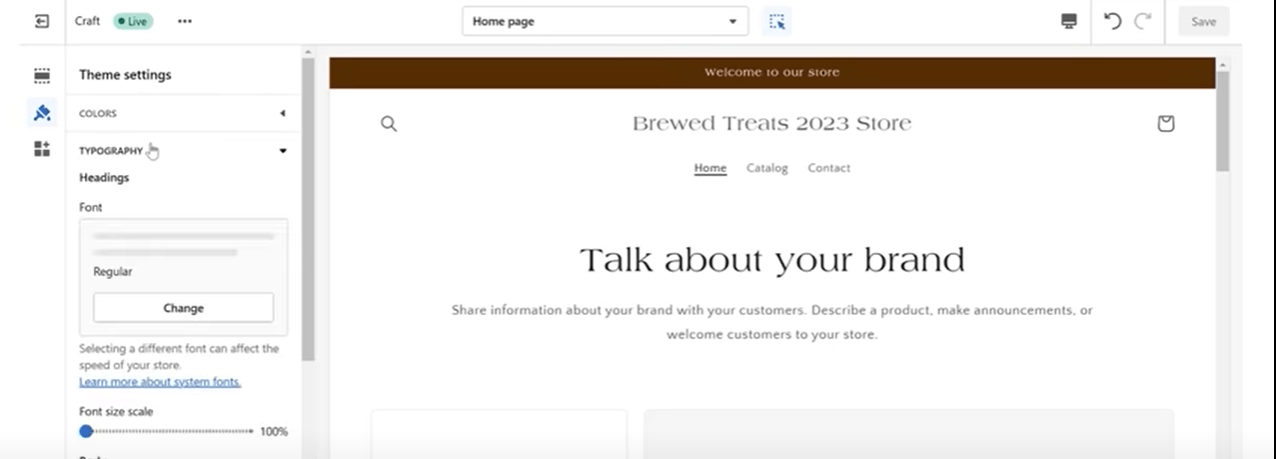Select the Theme settings paintbrush icon

[42, 113]
